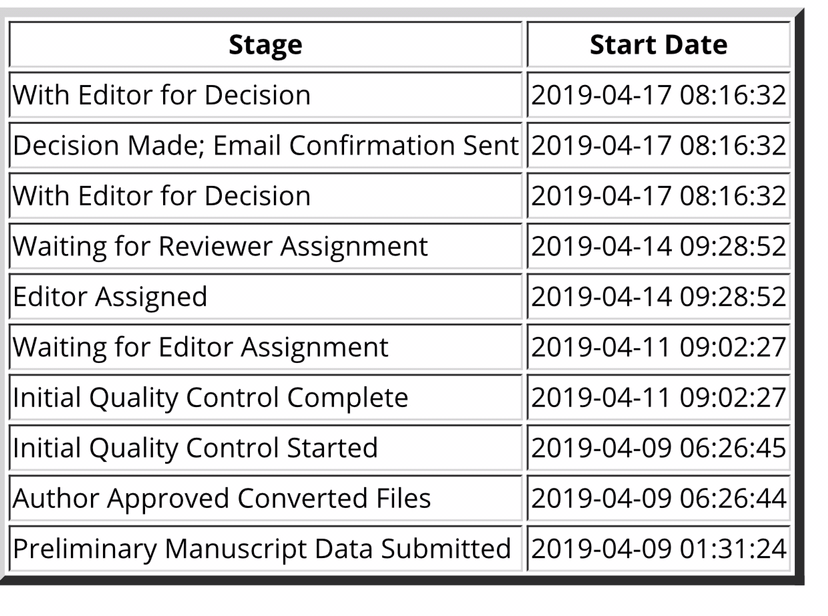The image size is (828, 616).
Task: Click the 2019-04-09 01:31:24 date cell
Action: click(x=658, y=548)
